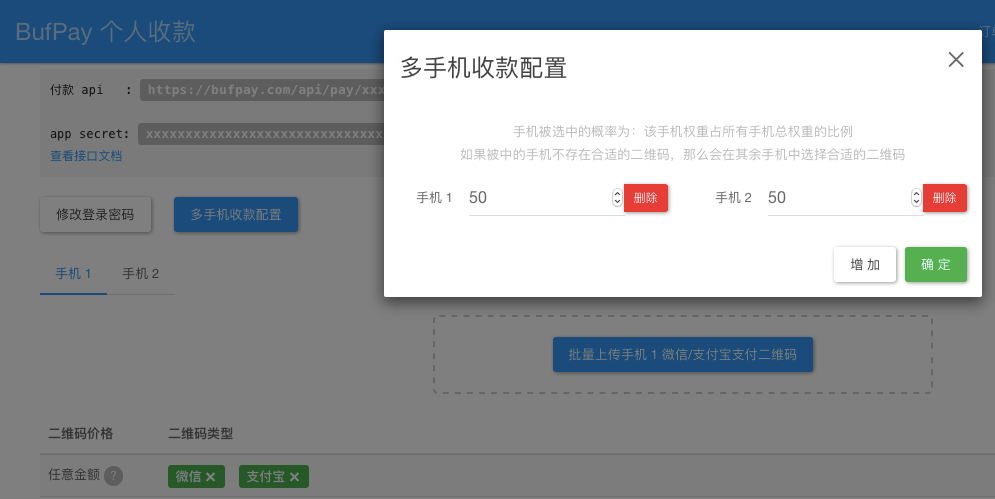This screenshot has height=499, width=995.
Task: Open 多手机收款配置 via the blue button
Action: tap(236, 214)
